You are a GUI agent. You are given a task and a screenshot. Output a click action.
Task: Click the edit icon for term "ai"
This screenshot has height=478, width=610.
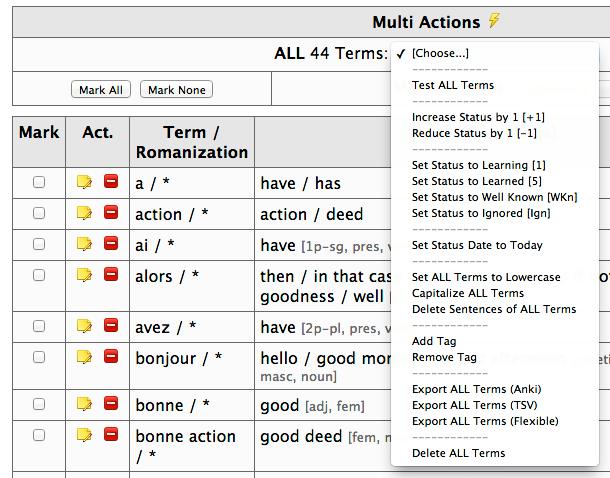click(x=85, y=243)
